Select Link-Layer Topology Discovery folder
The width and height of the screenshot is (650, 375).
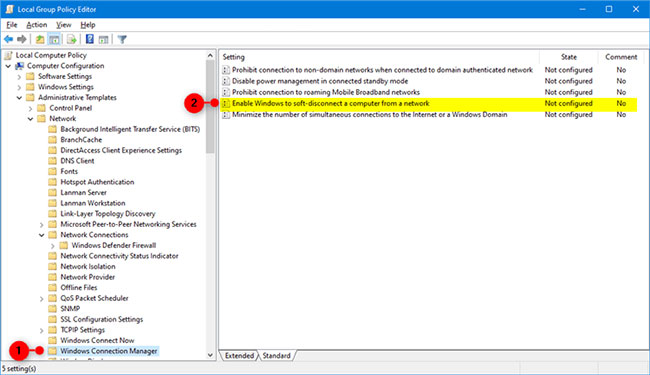coord(108,214)
